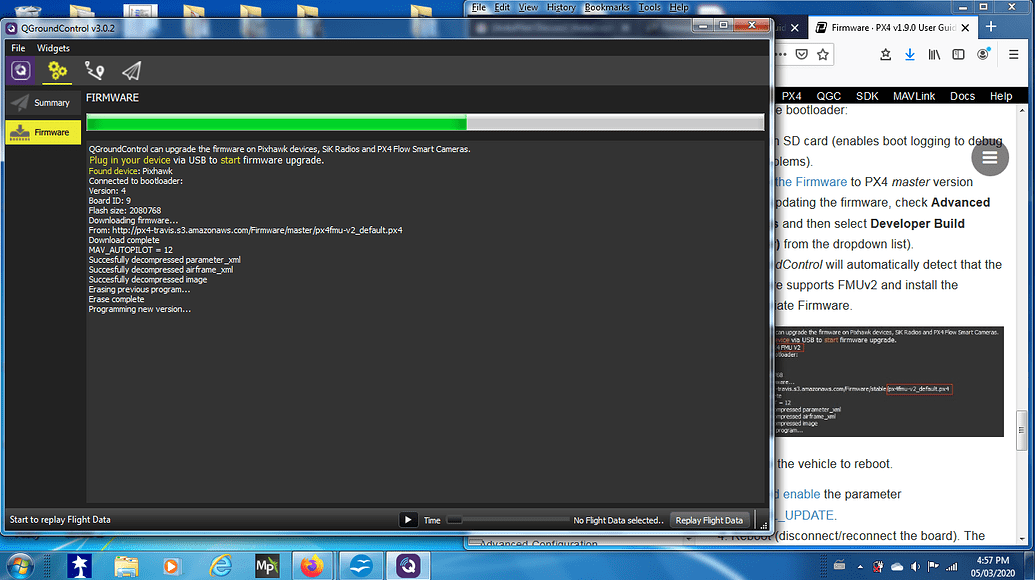The height and width of the screenshot is (580, 1035).
Task: Follow the '_UPDATE' parameter link
Action: pos(809,515)
